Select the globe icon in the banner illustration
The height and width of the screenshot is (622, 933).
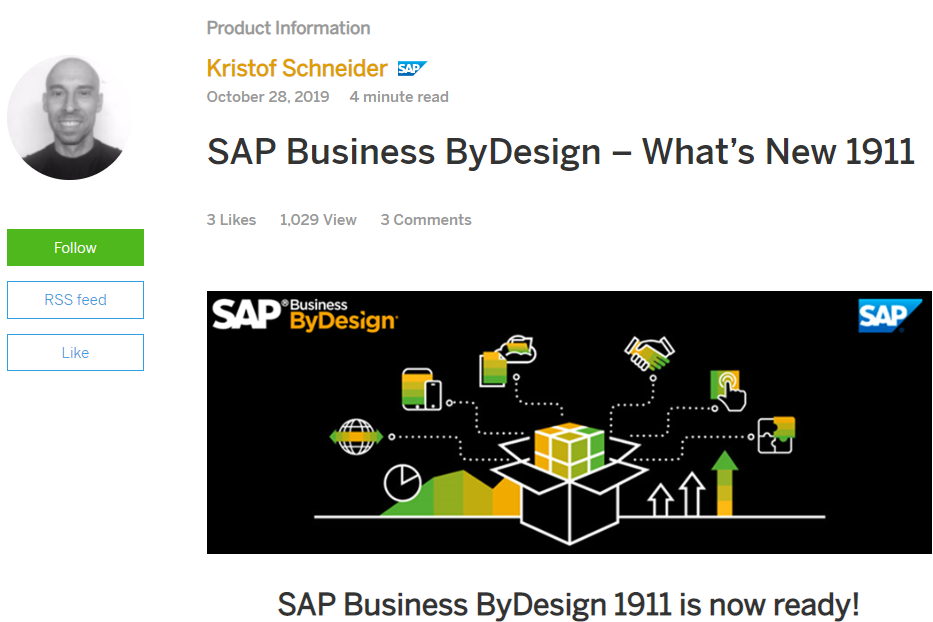pyautogui.click(x=357, y=437)
